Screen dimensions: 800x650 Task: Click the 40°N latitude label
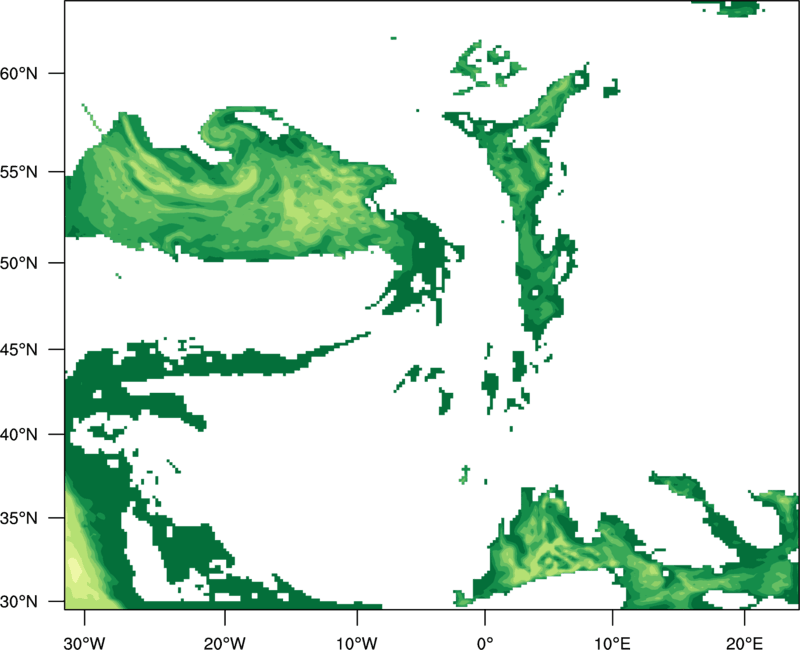pos(19,435)
